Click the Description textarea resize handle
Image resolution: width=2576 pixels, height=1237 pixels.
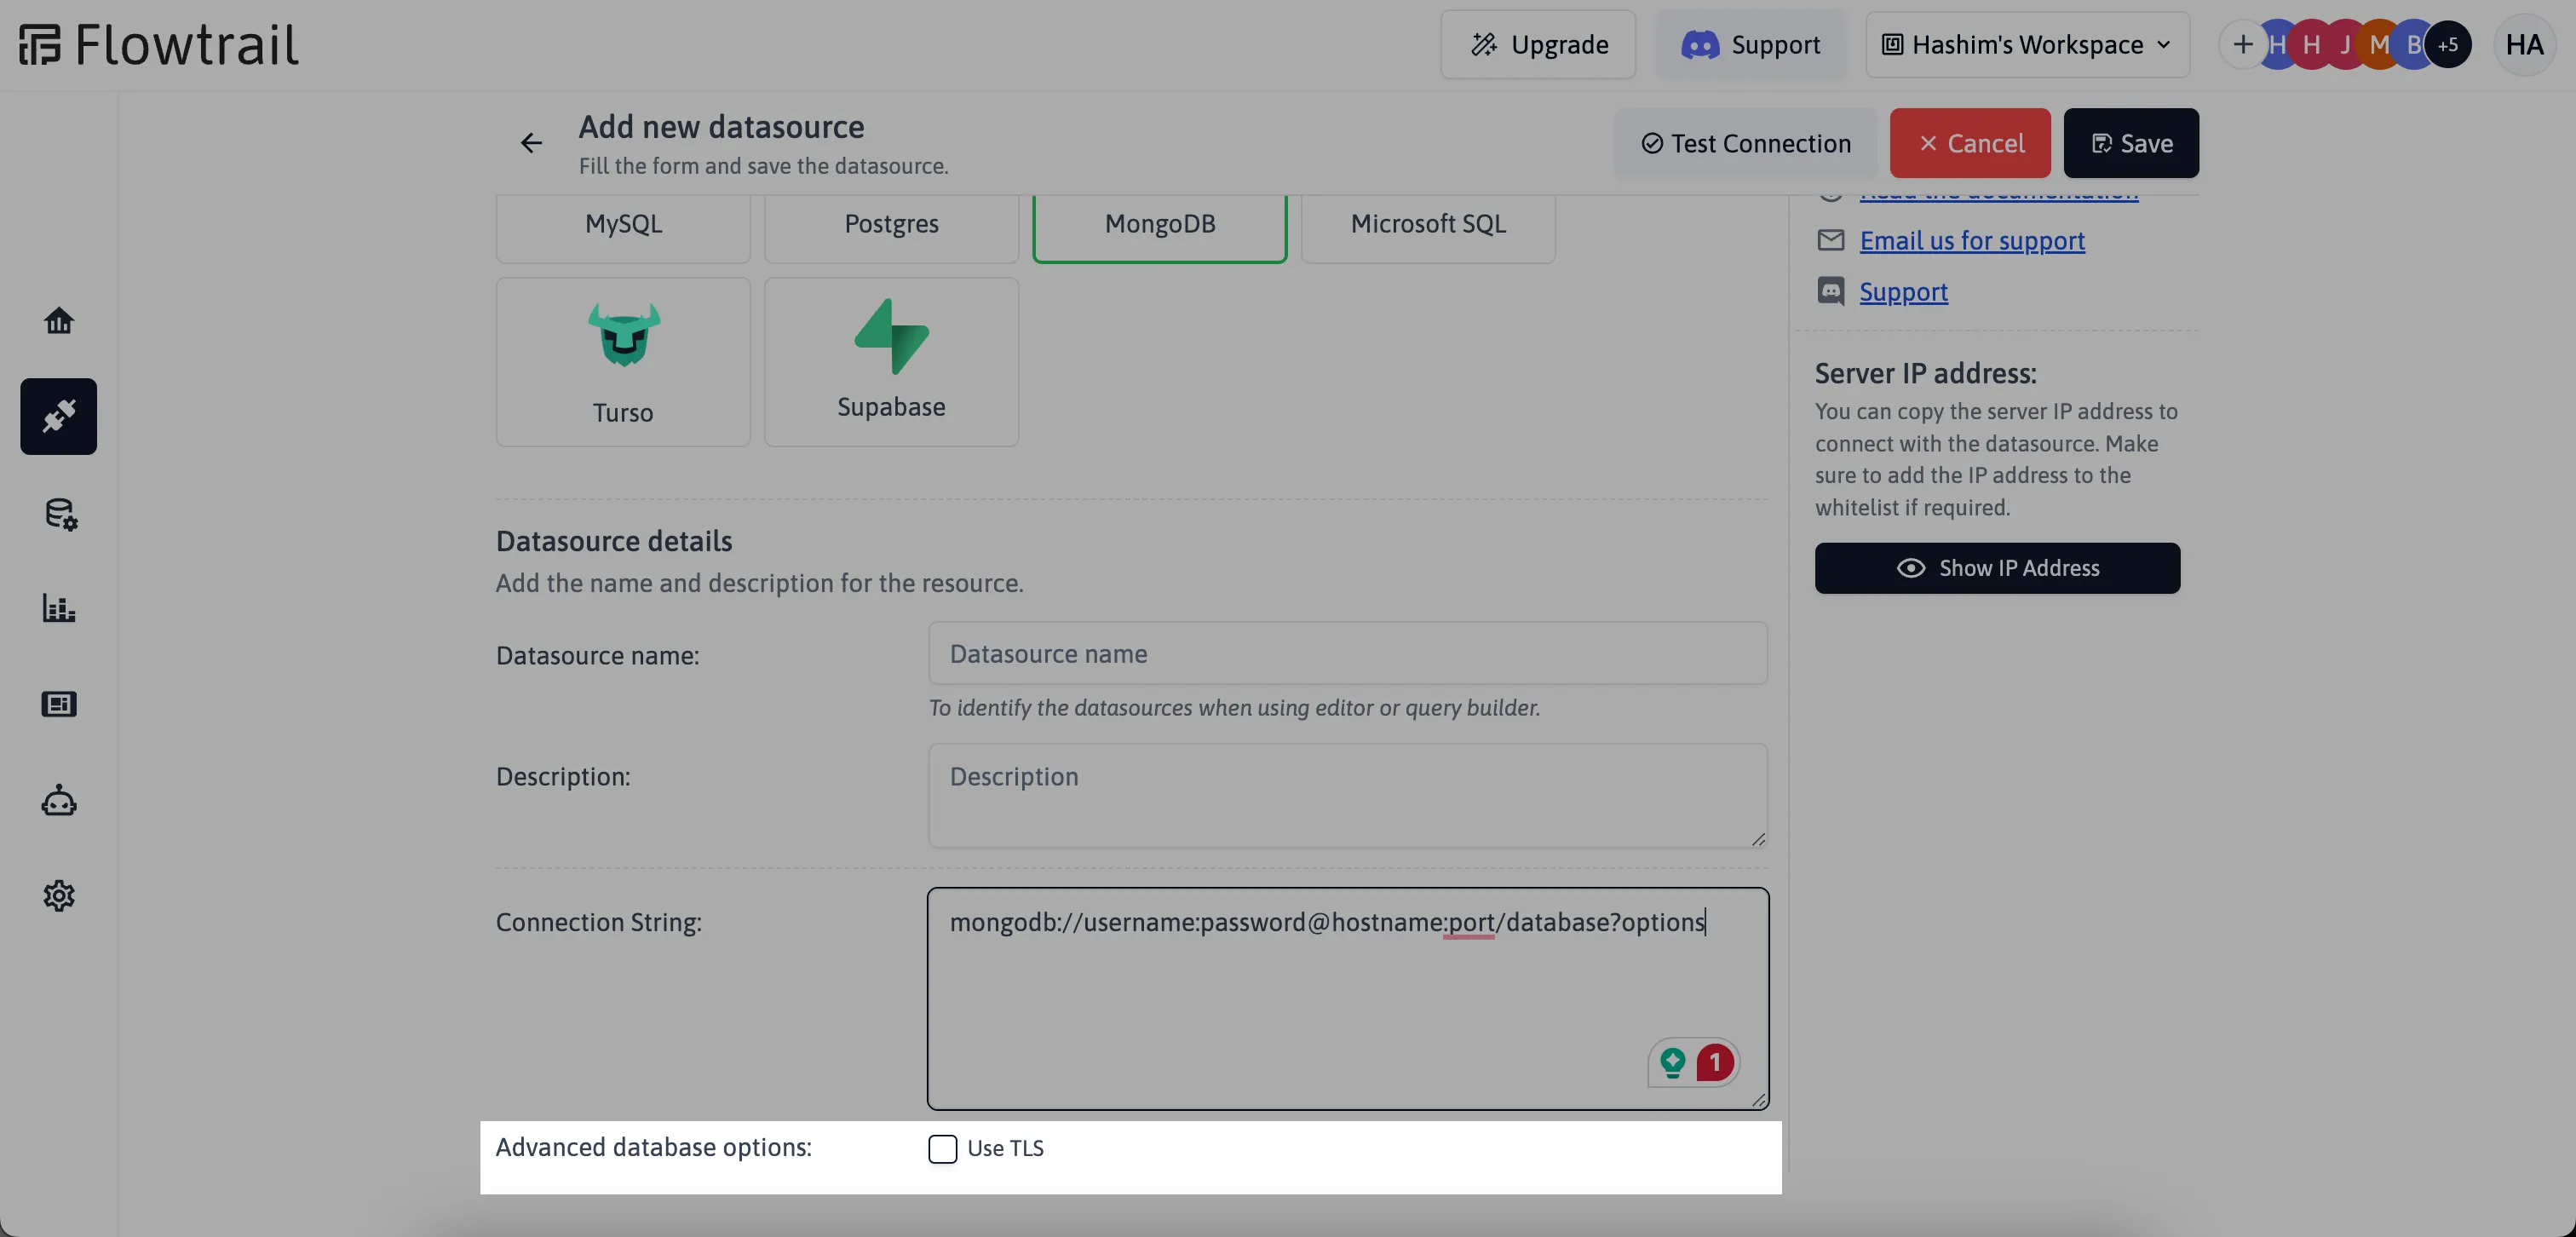(1758, 838)
